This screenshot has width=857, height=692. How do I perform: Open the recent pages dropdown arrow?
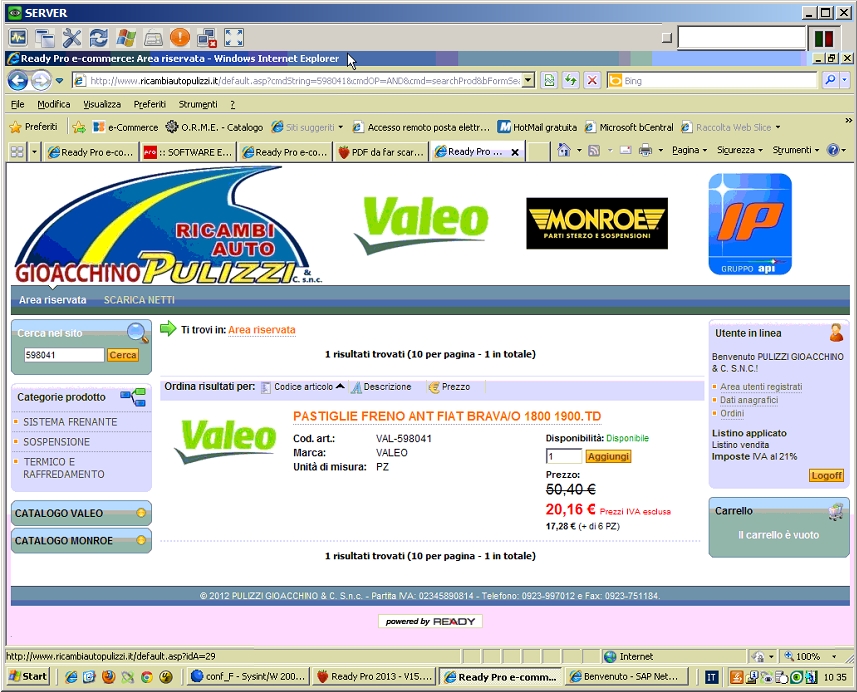coord(59,81)
